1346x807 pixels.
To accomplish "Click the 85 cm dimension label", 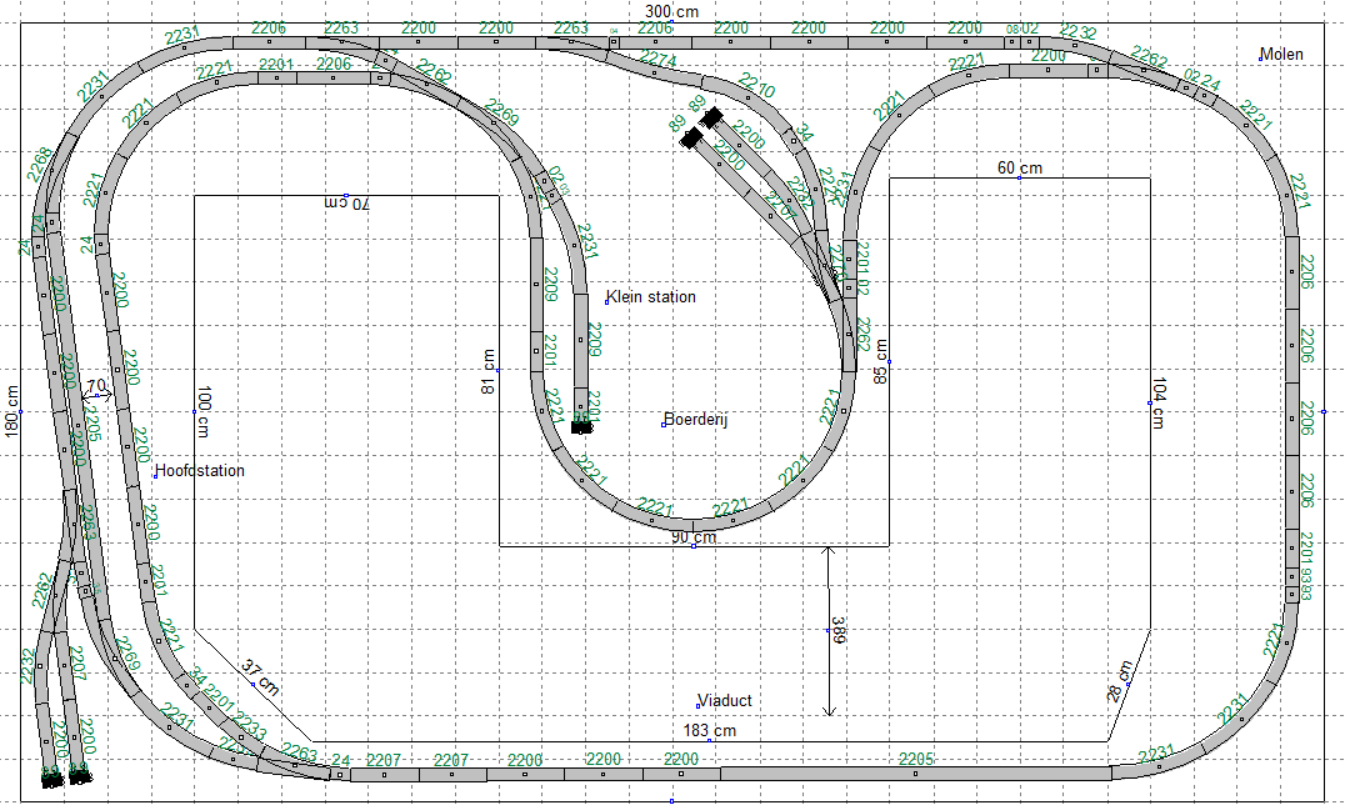I will 881,361.
